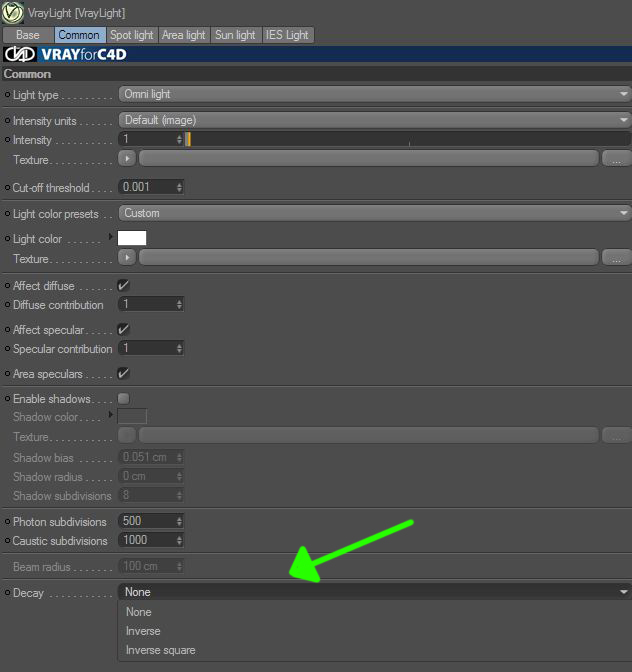Click the Intensity texture link field
The height and width of the screenshot is (672, 632).
coord(369,159)
